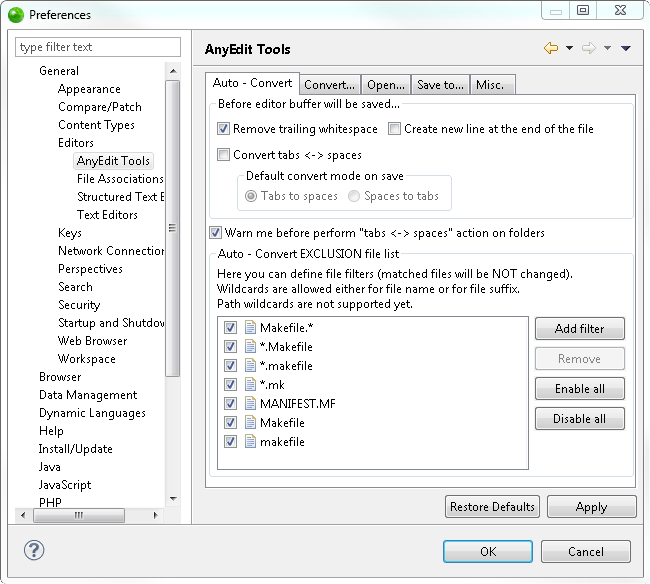
Task: Select Appearance in the preferences tree
Action: click(89, 89)
